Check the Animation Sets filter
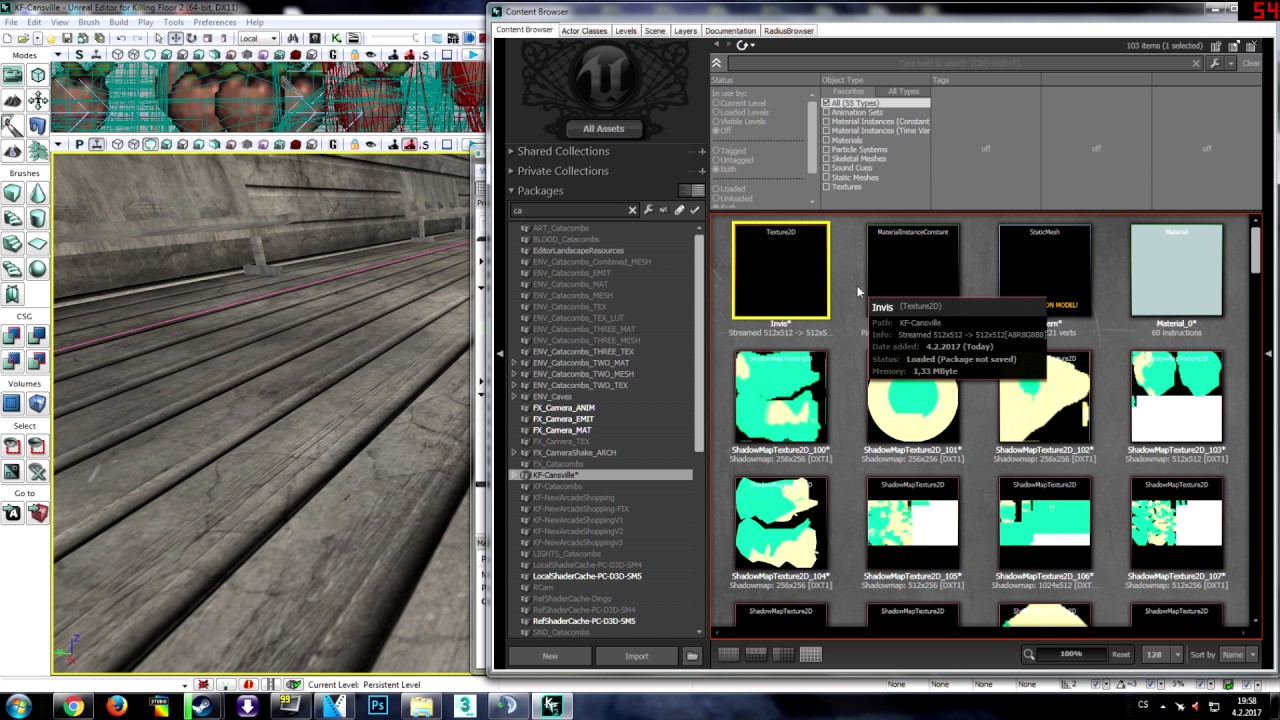This screenshot has height=720, width=1280. pos(826,112)
